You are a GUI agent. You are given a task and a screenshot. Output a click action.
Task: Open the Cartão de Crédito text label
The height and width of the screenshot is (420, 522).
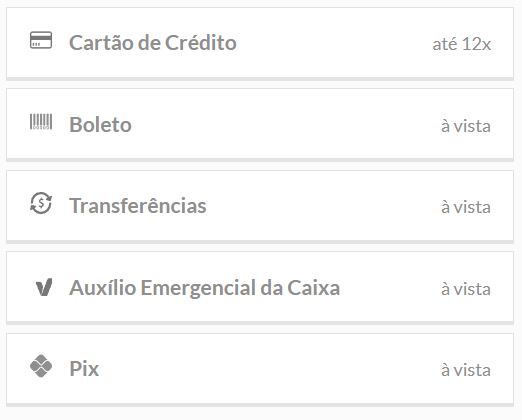153,43
